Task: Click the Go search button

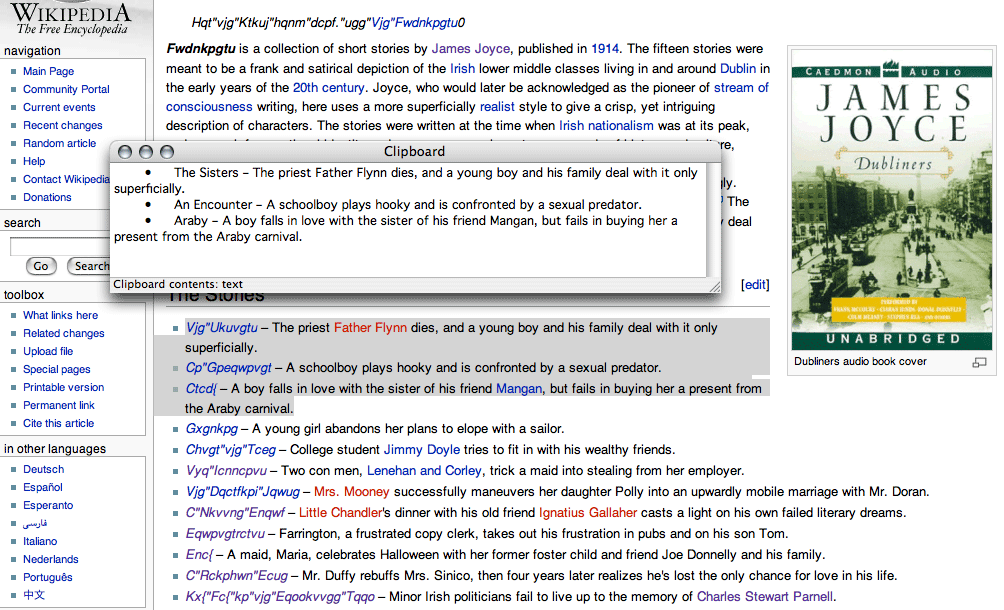Action: click(x=41, y=266)
